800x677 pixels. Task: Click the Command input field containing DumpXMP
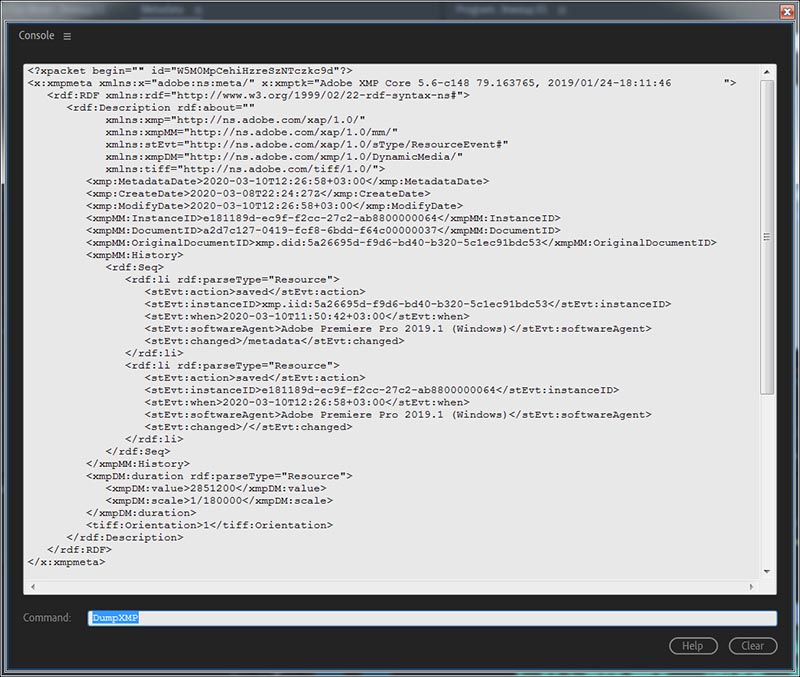tap(432, 618)
